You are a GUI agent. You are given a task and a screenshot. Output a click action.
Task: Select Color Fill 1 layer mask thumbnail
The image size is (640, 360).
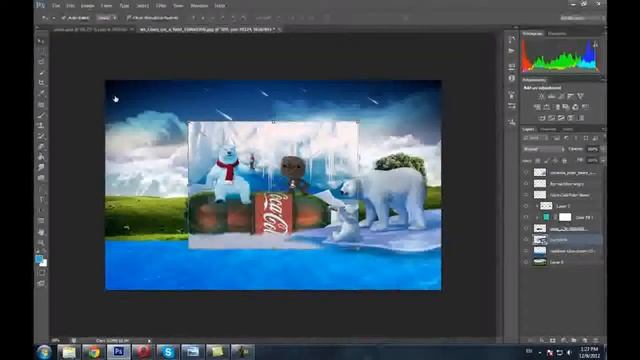click(x=565, y=218)
